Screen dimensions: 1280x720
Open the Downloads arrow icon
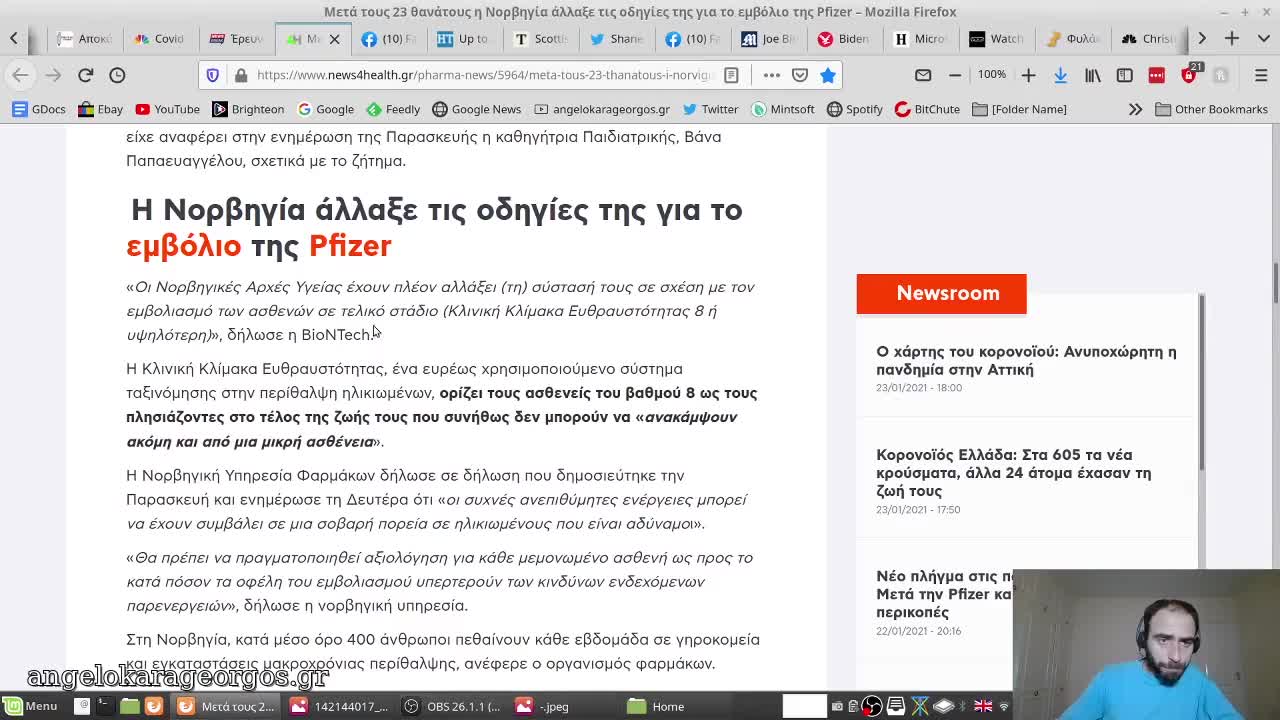(1060, 75)
